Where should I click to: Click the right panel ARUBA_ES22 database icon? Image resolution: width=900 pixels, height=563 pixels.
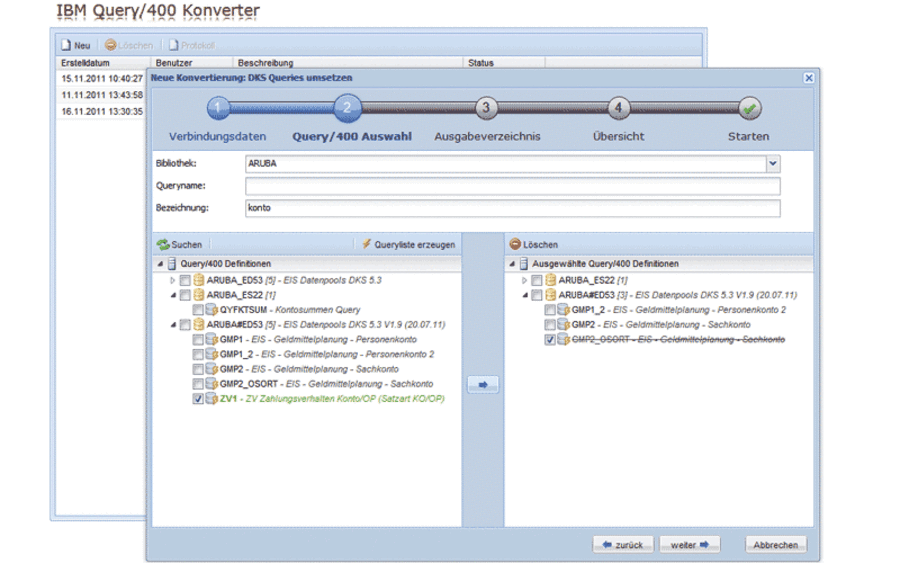click(550, 280)
